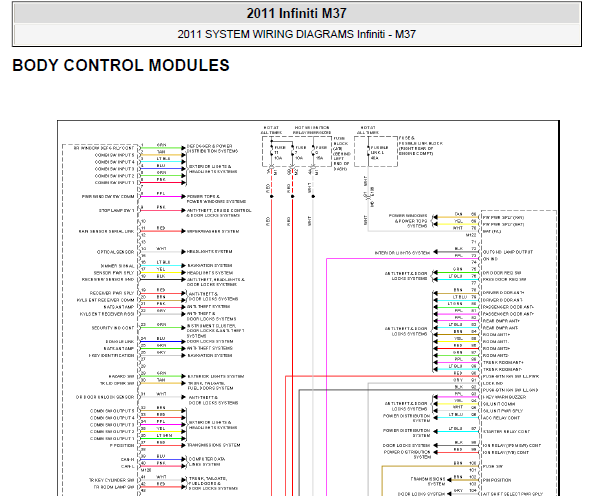Screen dimensions: 608x496
Task: Click the 'P POSITION' pin label
Action: [122, 446]
